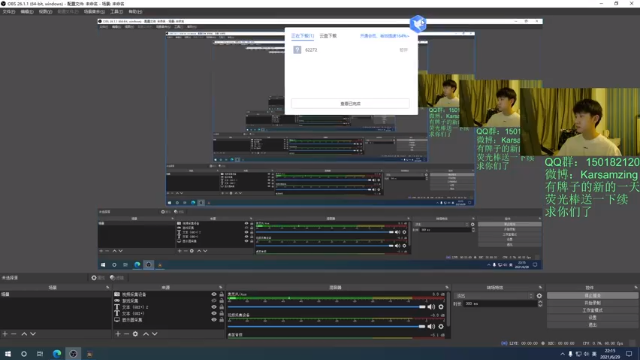Mute the first mixer channel speaker icon
640x360 pixels.
click(431, 307)
